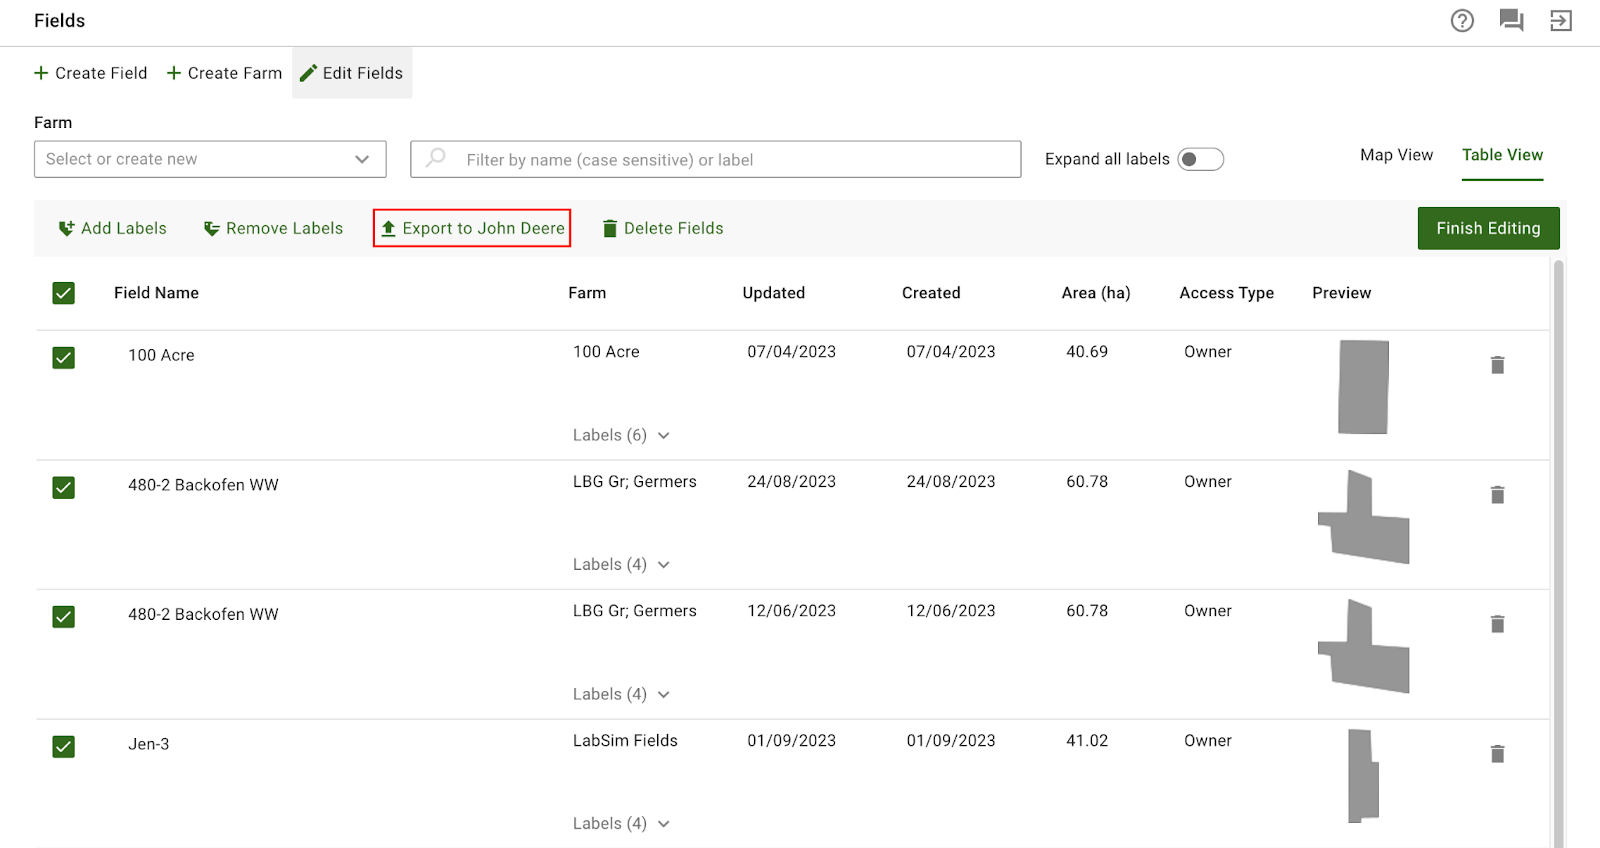Uncheck the select-all header checkbox

(x=64, y=293)
